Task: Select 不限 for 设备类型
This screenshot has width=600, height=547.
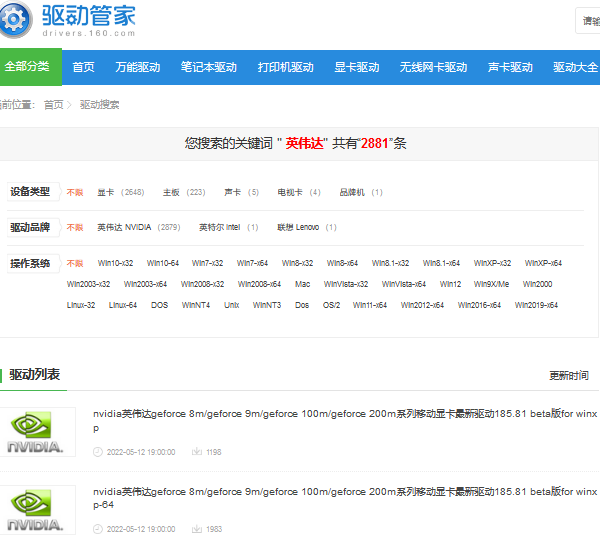Action: pos(75,192)
